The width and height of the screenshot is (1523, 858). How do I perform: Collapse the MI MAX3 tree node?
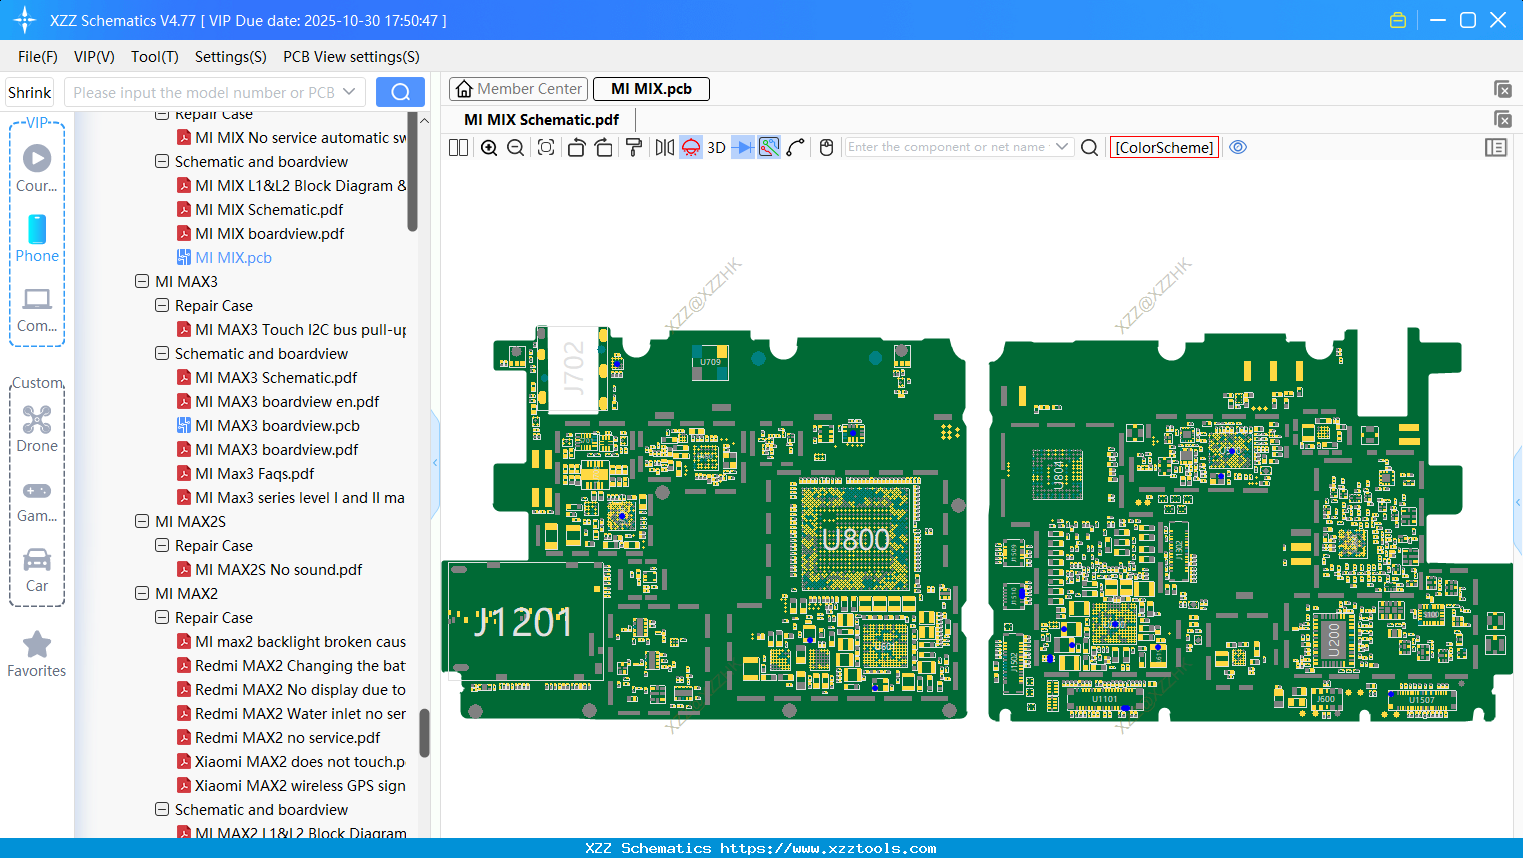[142, 282]
